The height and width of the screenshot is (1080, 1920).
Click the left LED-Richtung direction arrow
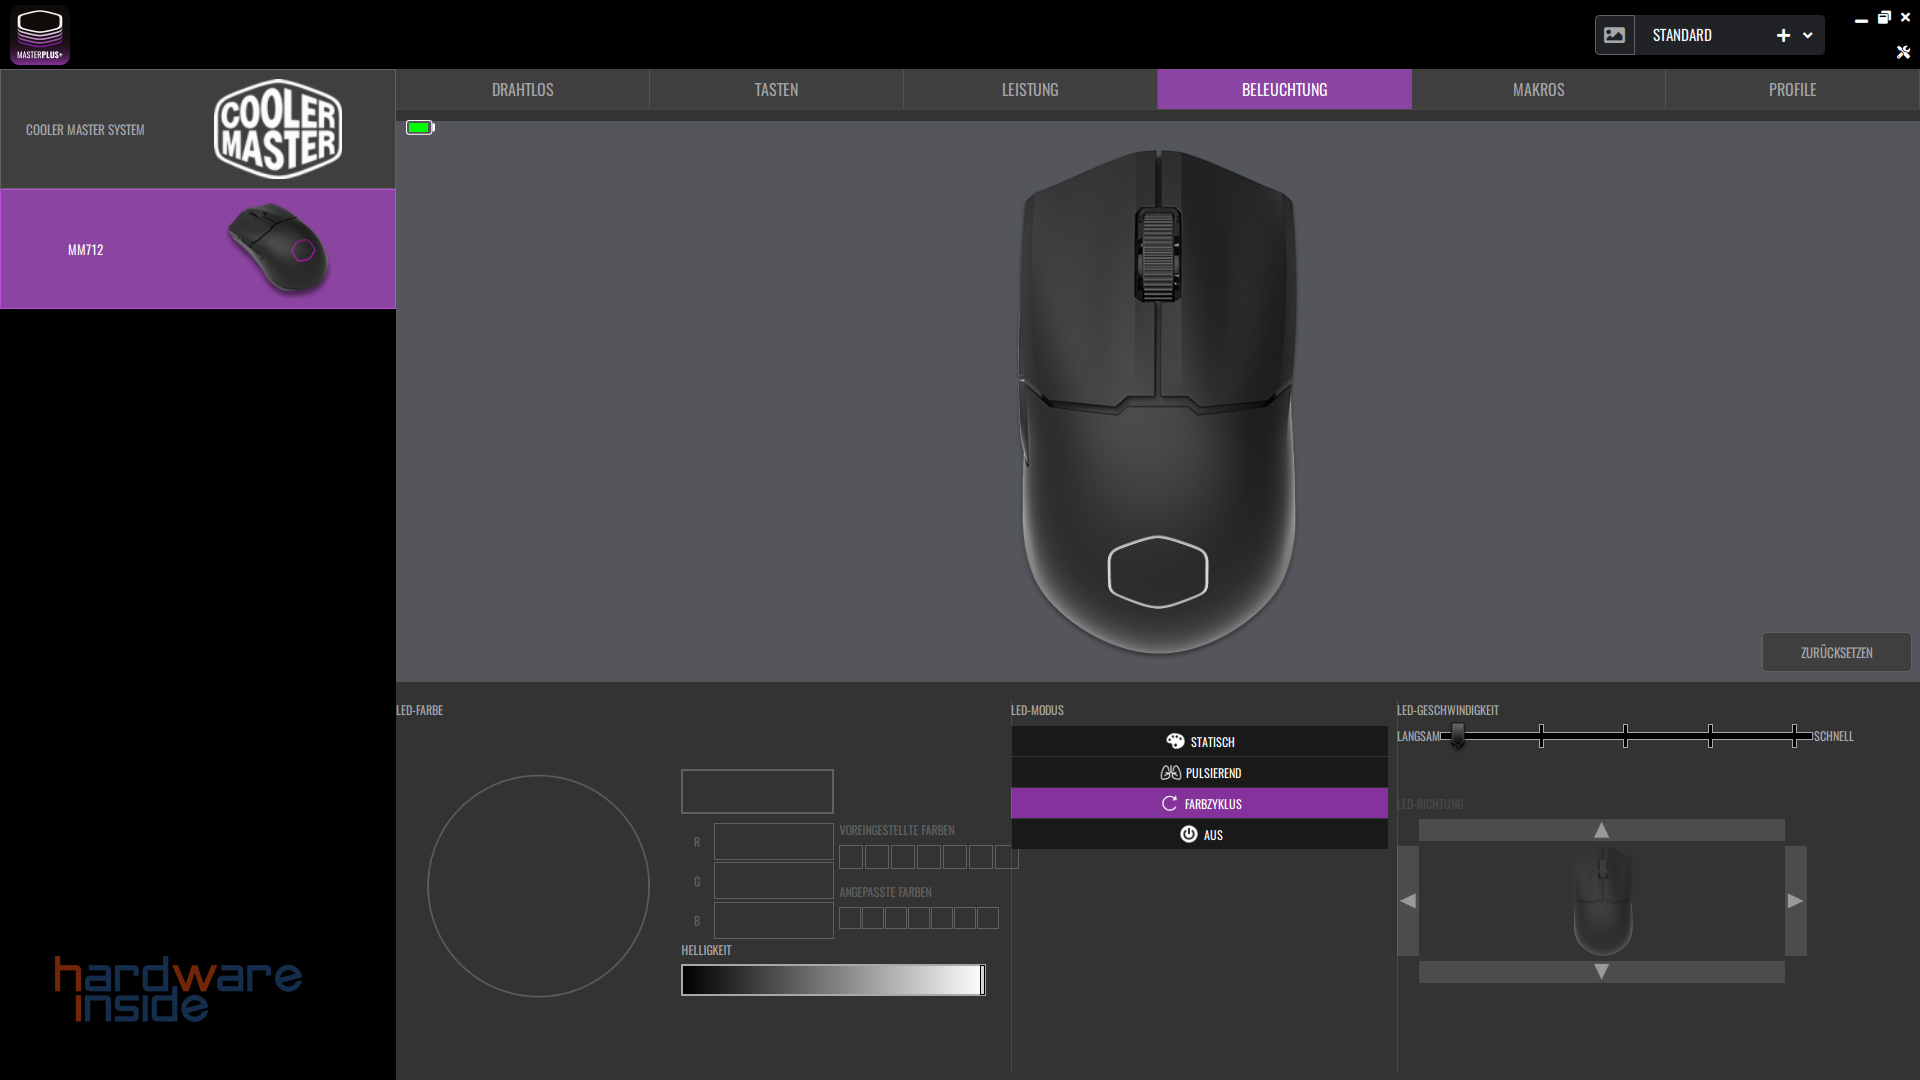(x=1408, y=900)
